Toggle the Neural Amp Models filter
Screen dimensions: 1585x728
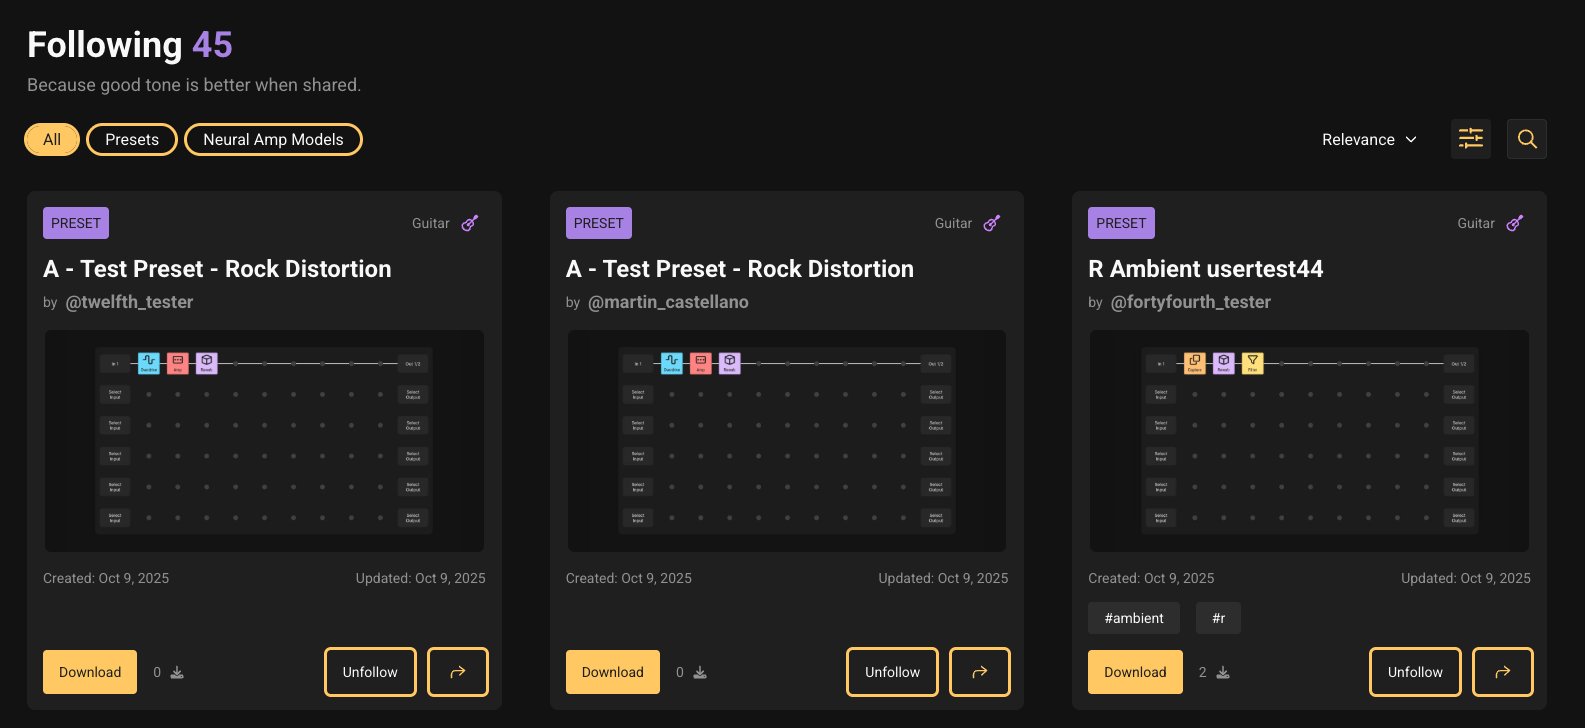pyautogui.click(x=273, y=140)
